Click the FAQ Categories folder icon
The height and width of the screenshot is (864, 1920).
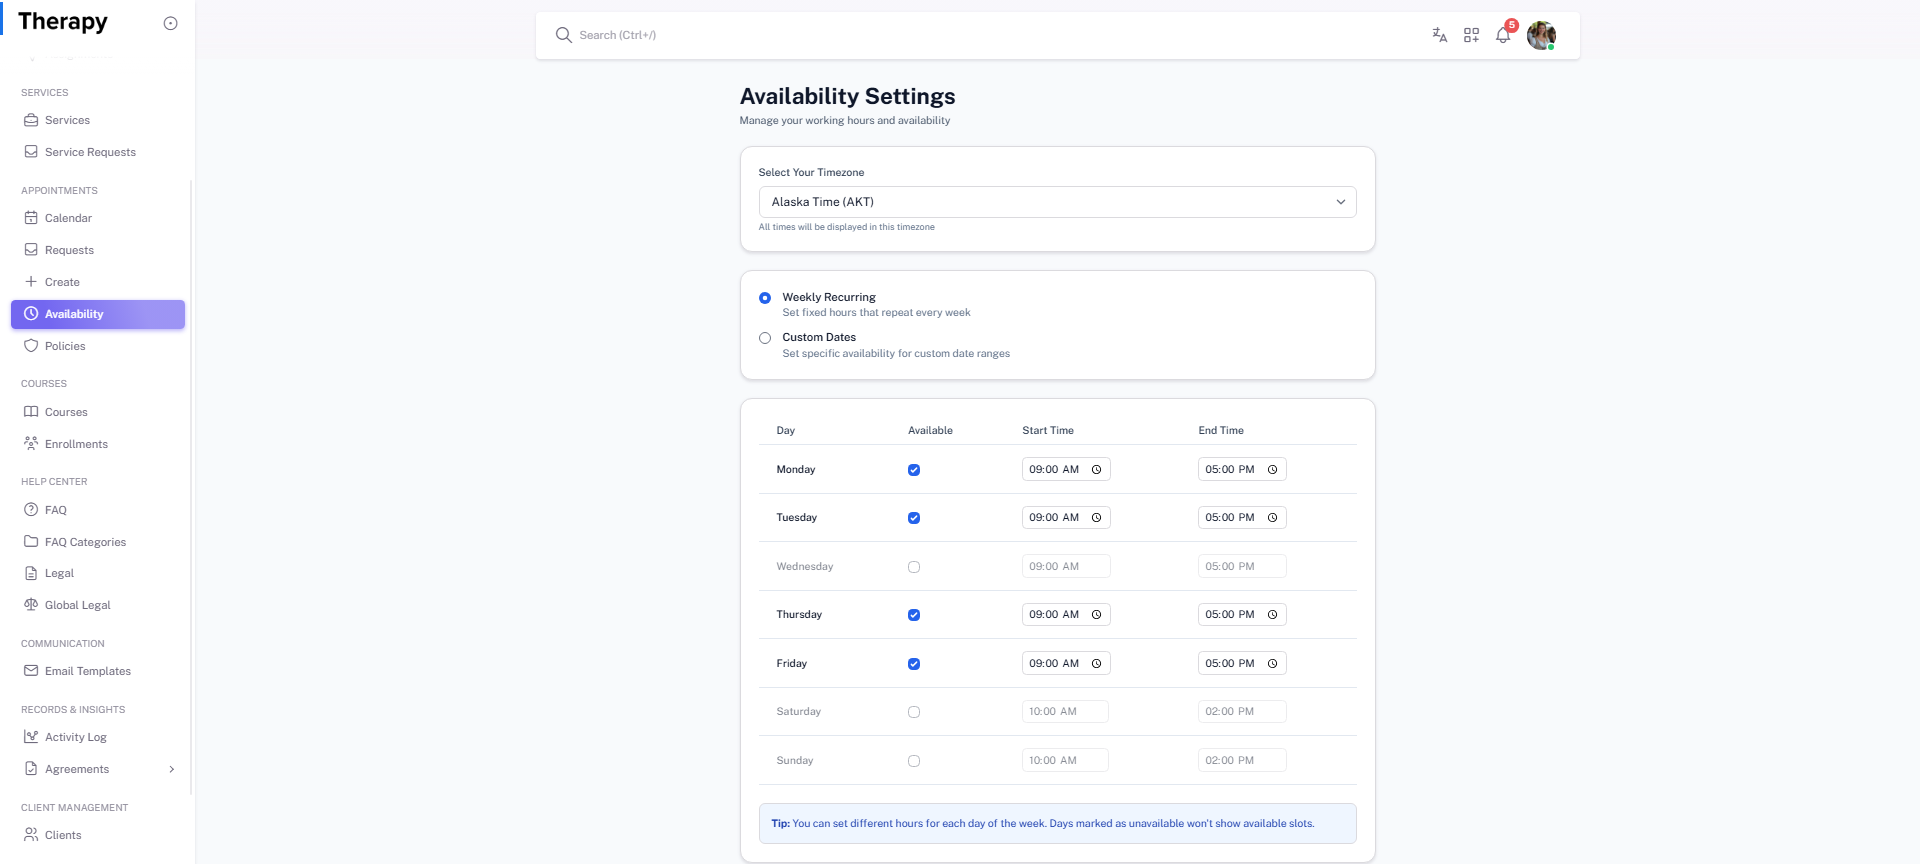(31, 542)
